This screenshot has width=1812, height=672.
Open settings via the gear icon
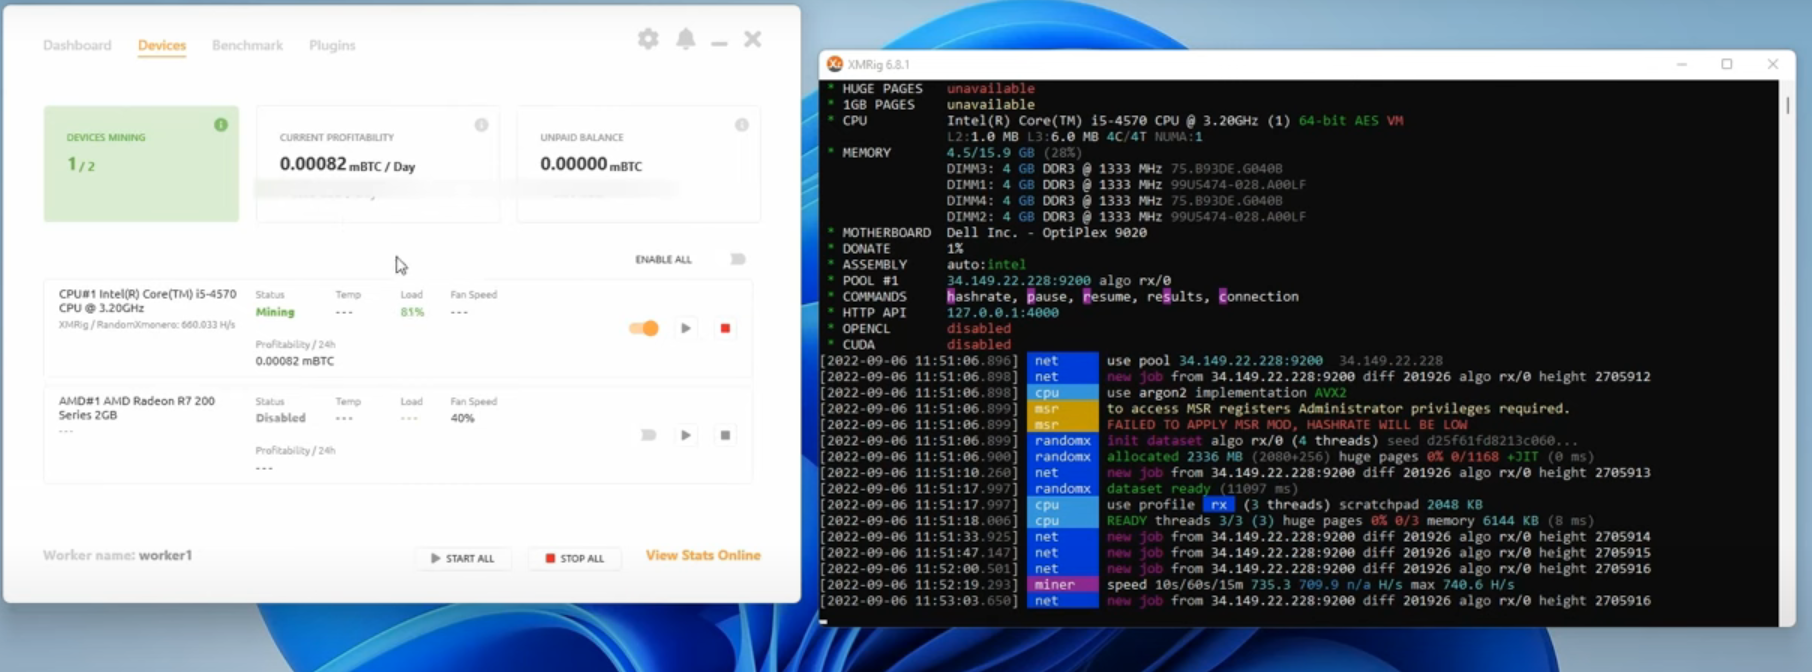(x=648, y=39)
